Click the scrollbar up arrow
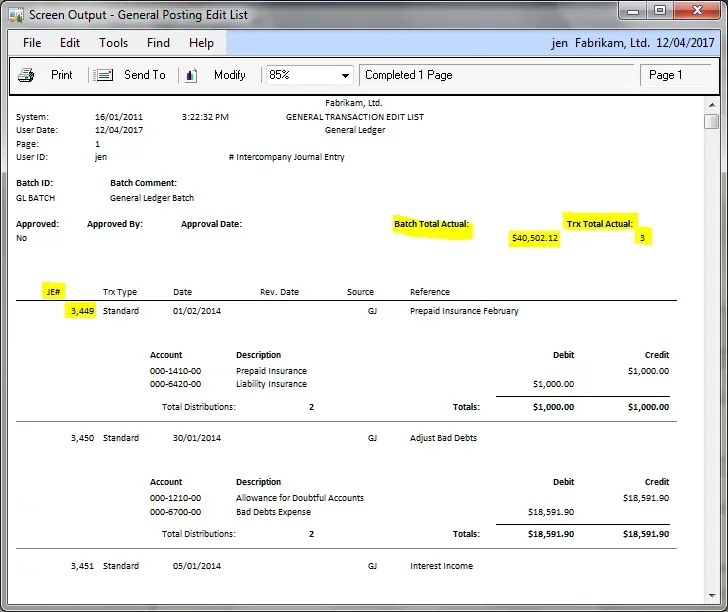The width and height of the screenshot is (728, 612). coord(711,104)
